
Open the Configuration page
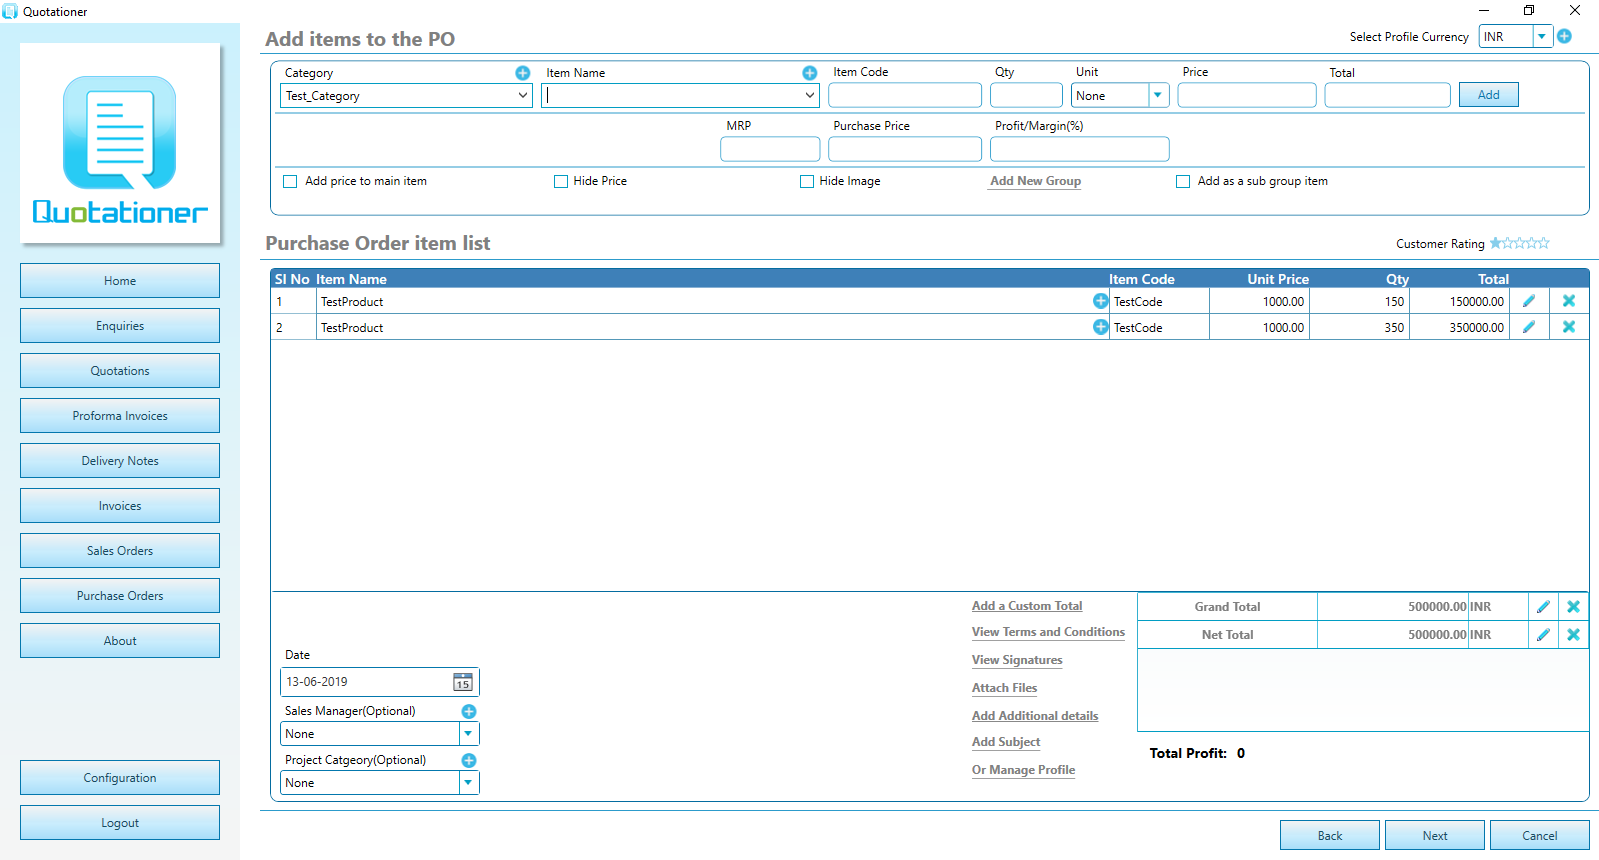[120, 778]
